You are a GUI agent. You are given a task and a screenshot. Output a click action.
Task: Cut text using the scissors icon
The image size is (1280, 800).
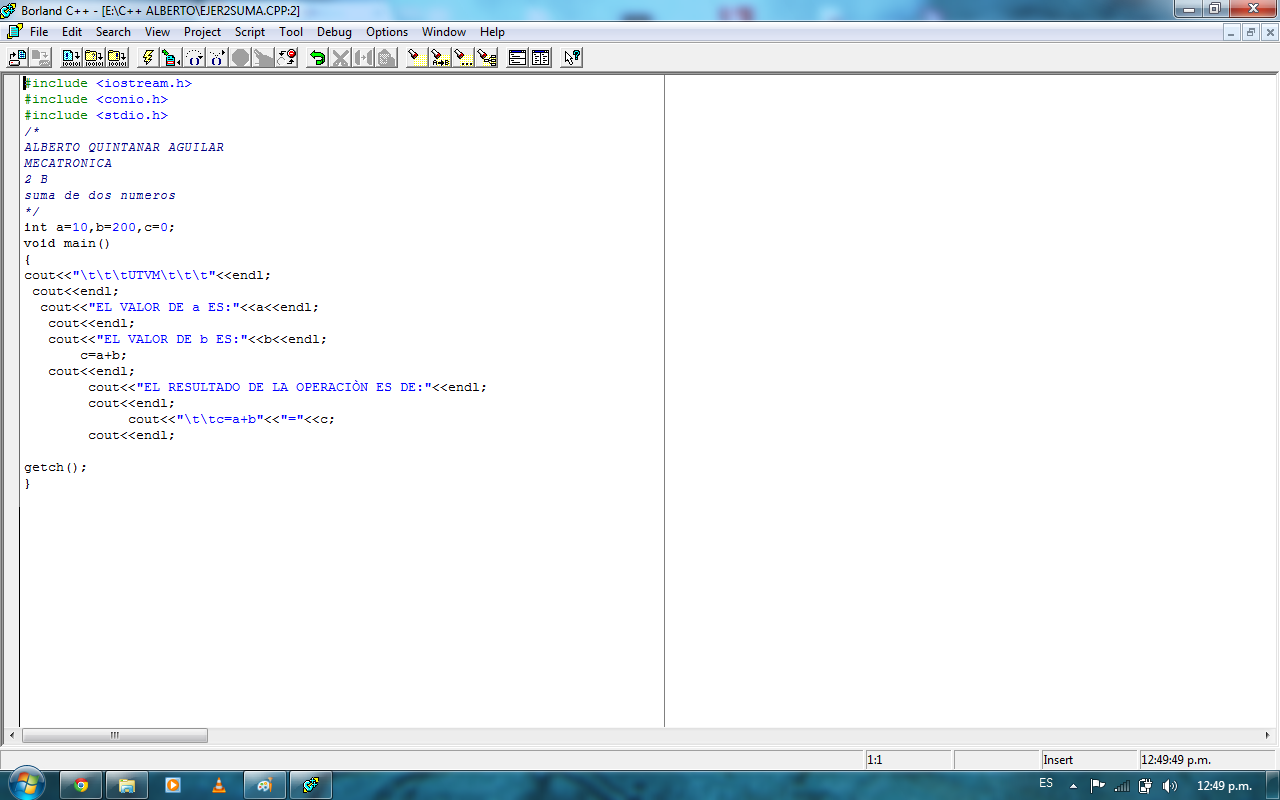click(x=341, y=57)
